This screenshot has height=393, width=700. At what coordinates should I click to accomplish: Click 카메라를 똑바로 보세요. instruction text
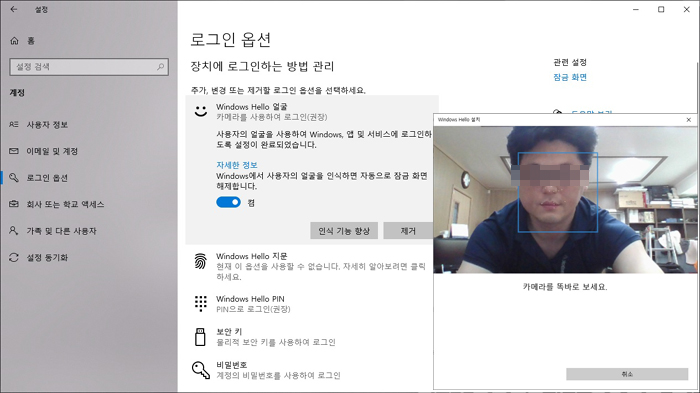tap(565, 287)
